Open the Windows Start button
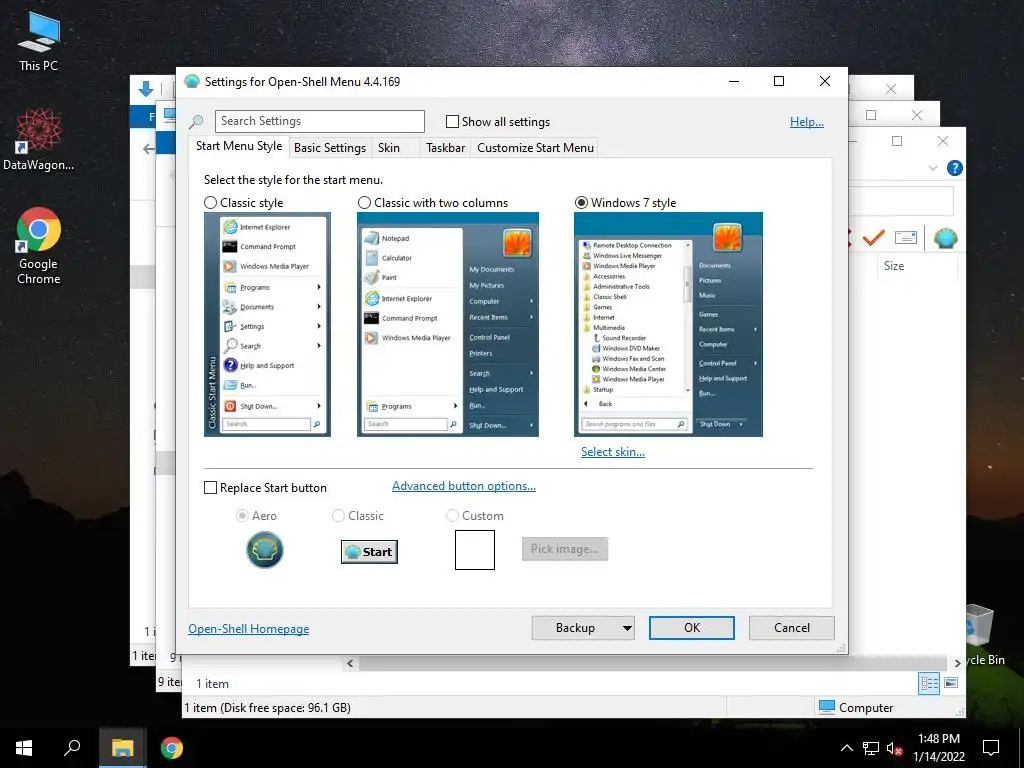The width and height of the screenshot is (1024, 768). click(24, 748)
